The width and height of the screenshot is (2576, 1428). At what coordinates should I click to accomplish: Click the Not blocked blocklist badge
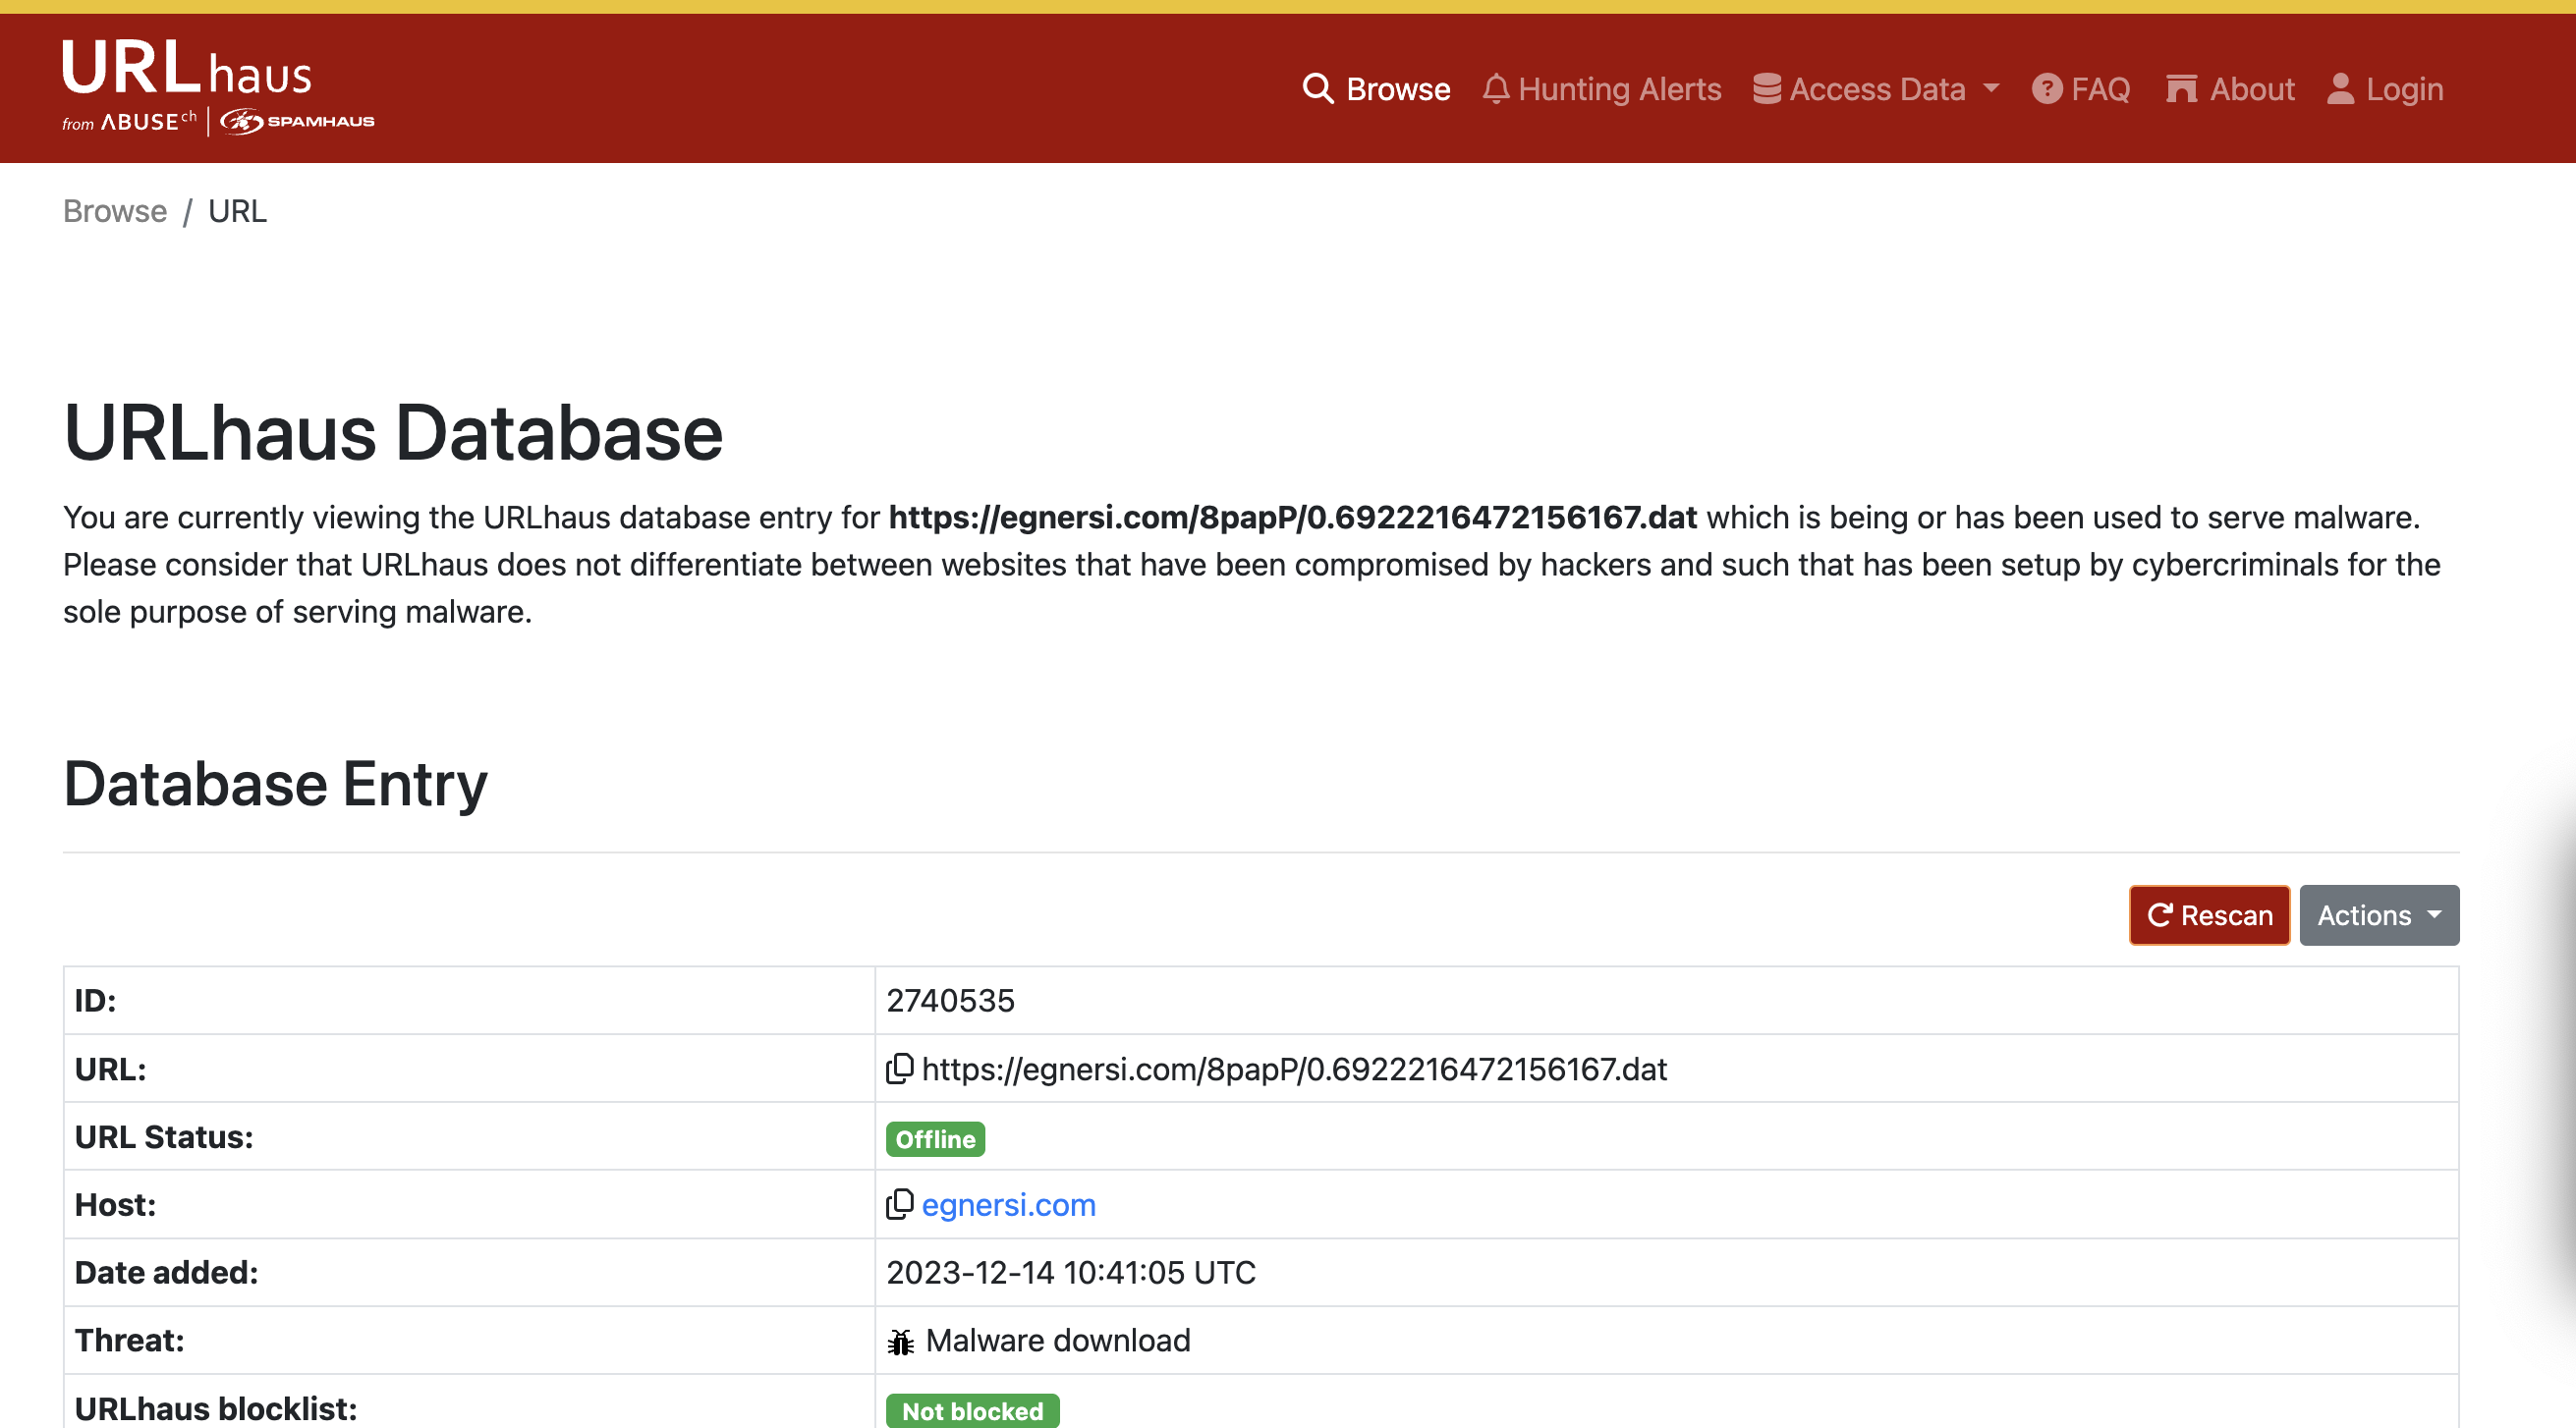971,1410
